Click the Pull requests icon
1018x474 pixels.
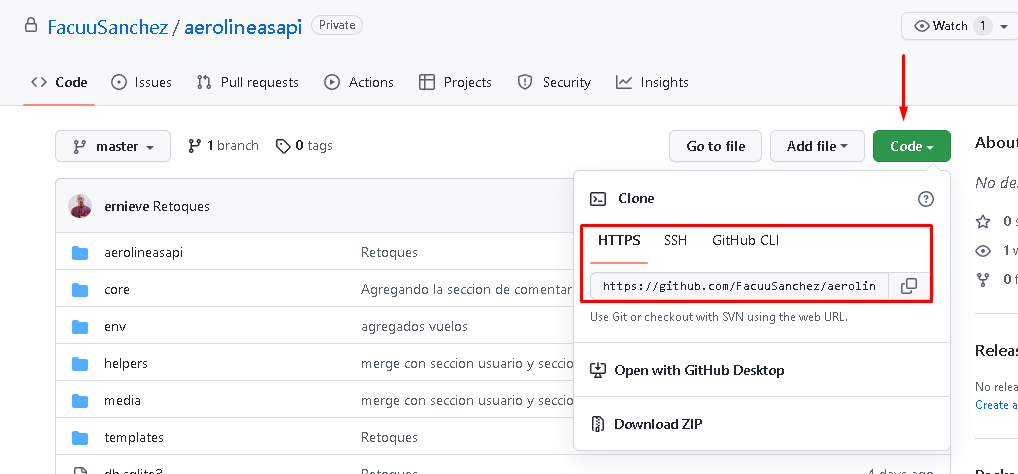tap(204, 82)
